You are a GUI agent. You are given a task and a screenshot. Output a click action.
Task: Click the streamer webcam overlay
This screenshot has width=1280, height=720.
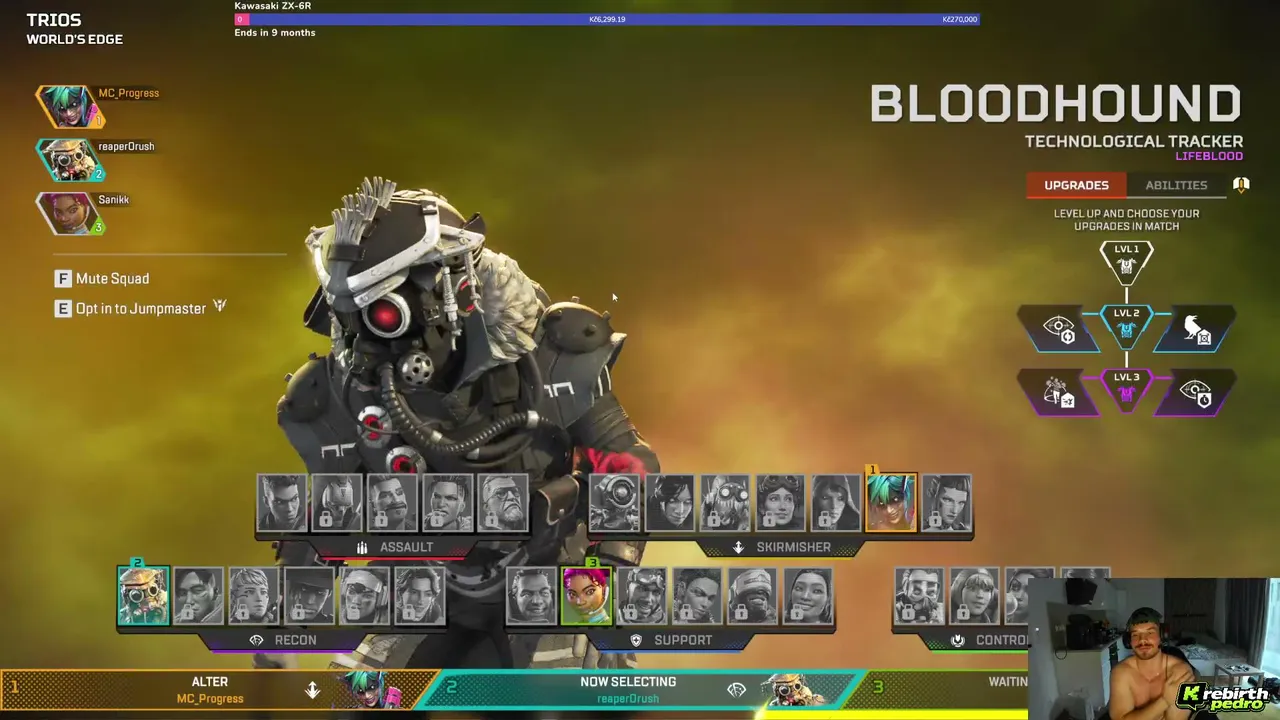[x=1154, y=649]
